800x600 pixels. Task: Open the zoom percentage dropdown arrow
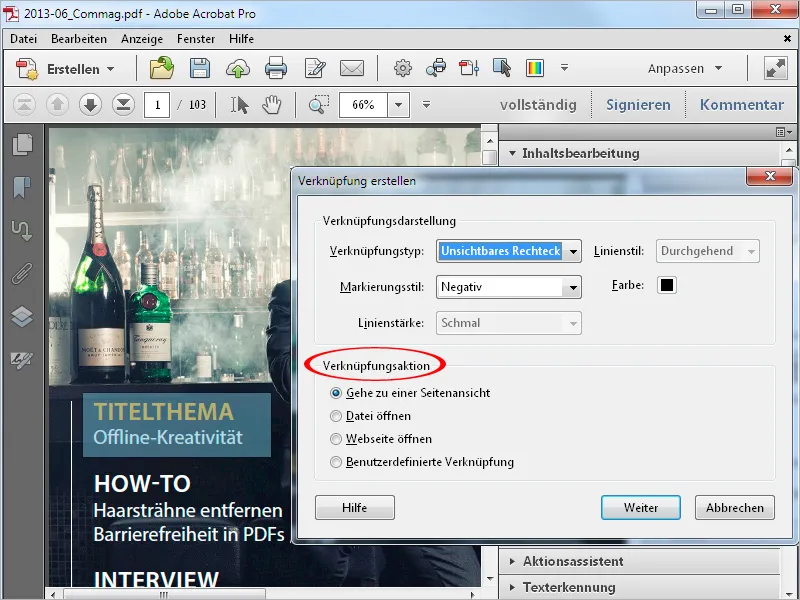[398, 105]
